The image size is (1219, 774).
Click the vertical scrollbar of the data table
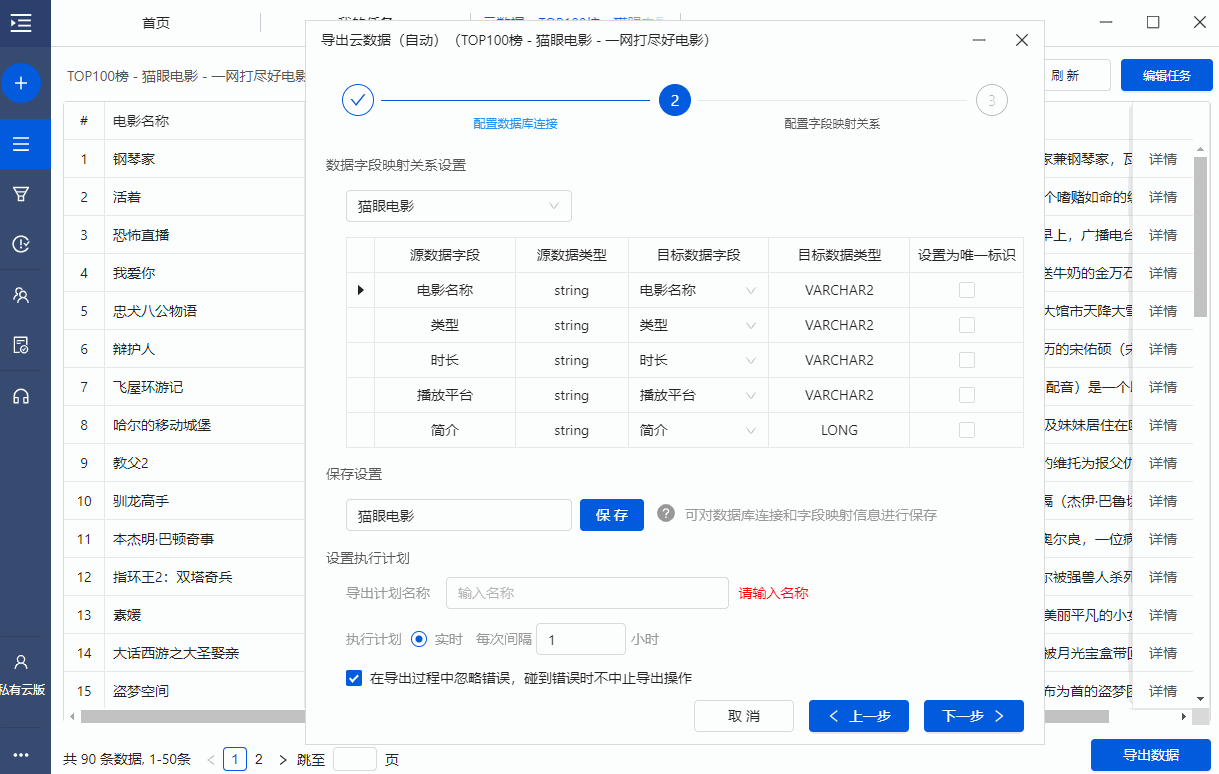tap(1201, 236)
